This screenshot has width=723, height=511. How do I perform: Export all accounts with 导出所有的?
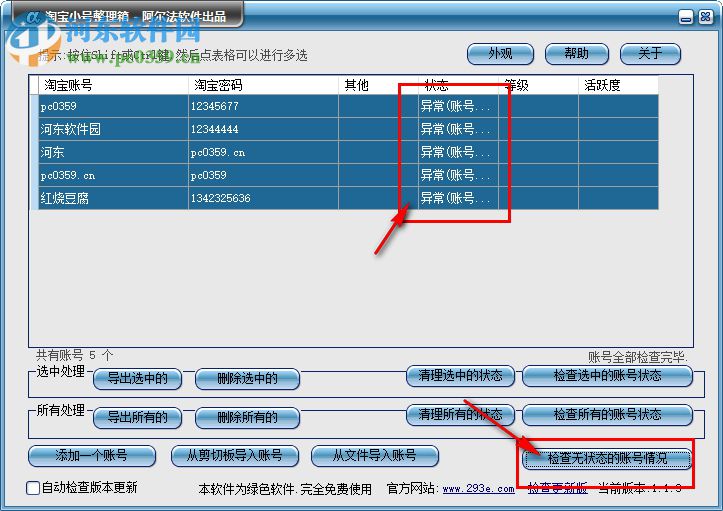tap(137, 417)
